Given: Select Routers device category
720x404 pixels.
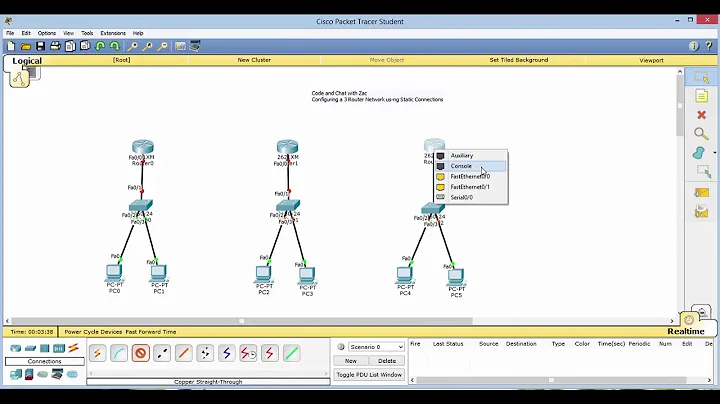Looking at the screenshot, I should click(16, 348).
